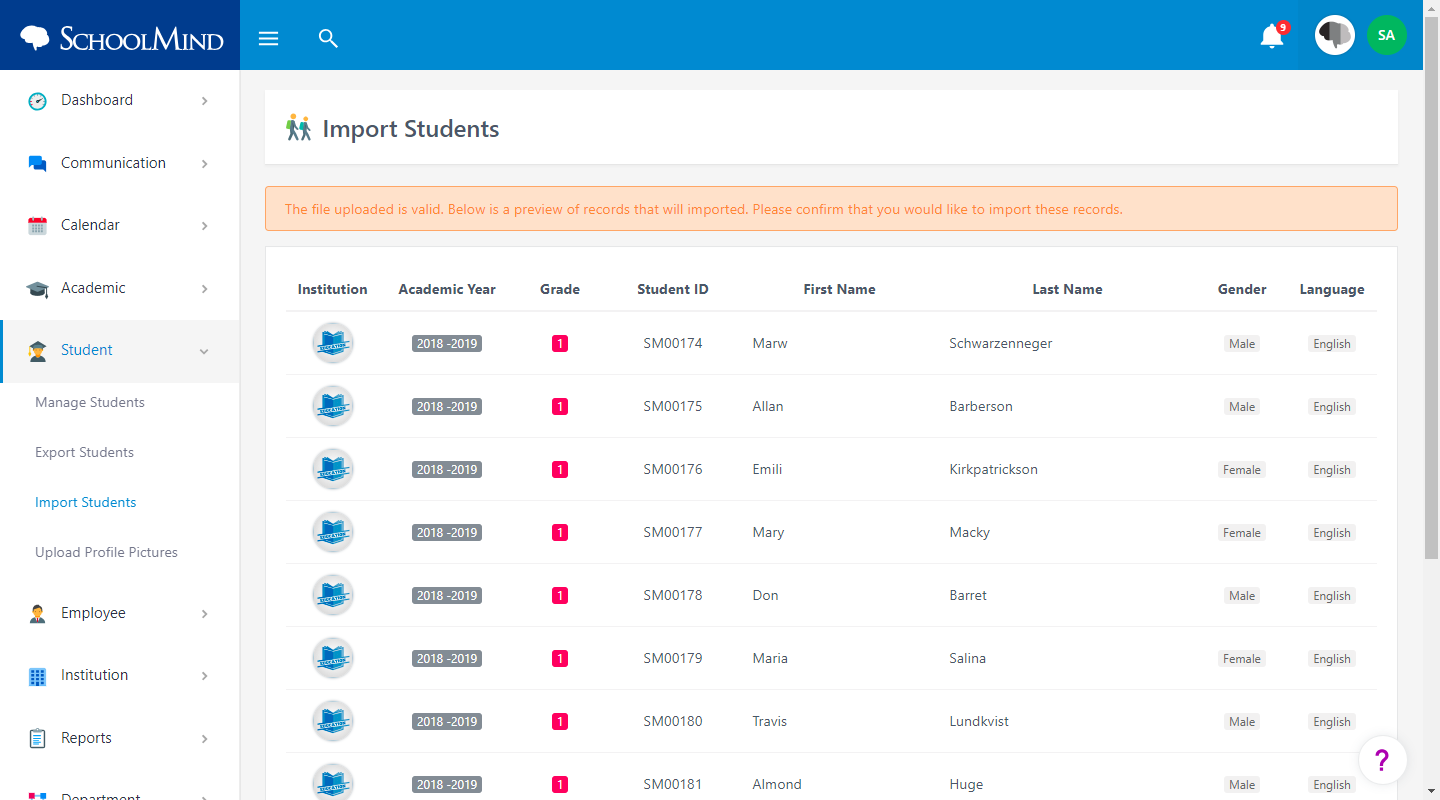1440x800 pixels.
Task: Expand the Reports menu chevron
Action: point(204,739)
